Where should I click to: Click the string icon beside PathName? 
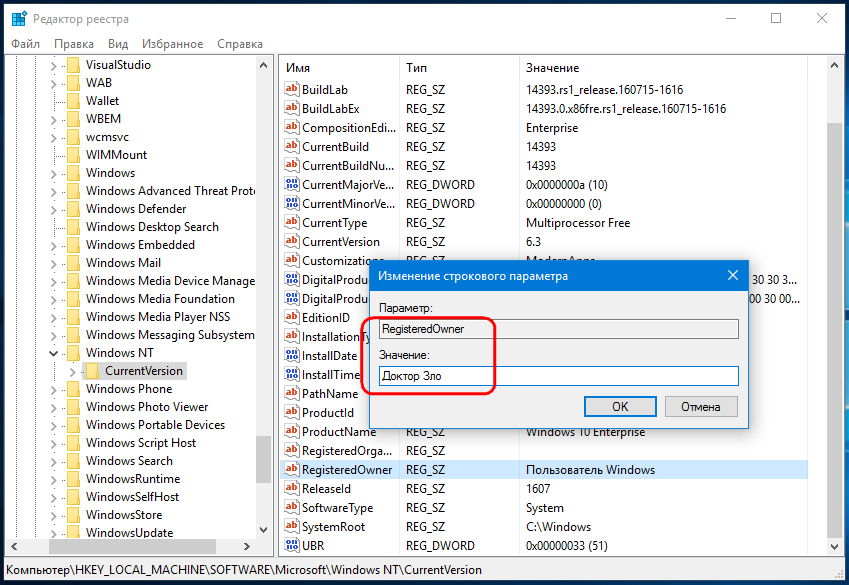291,393
